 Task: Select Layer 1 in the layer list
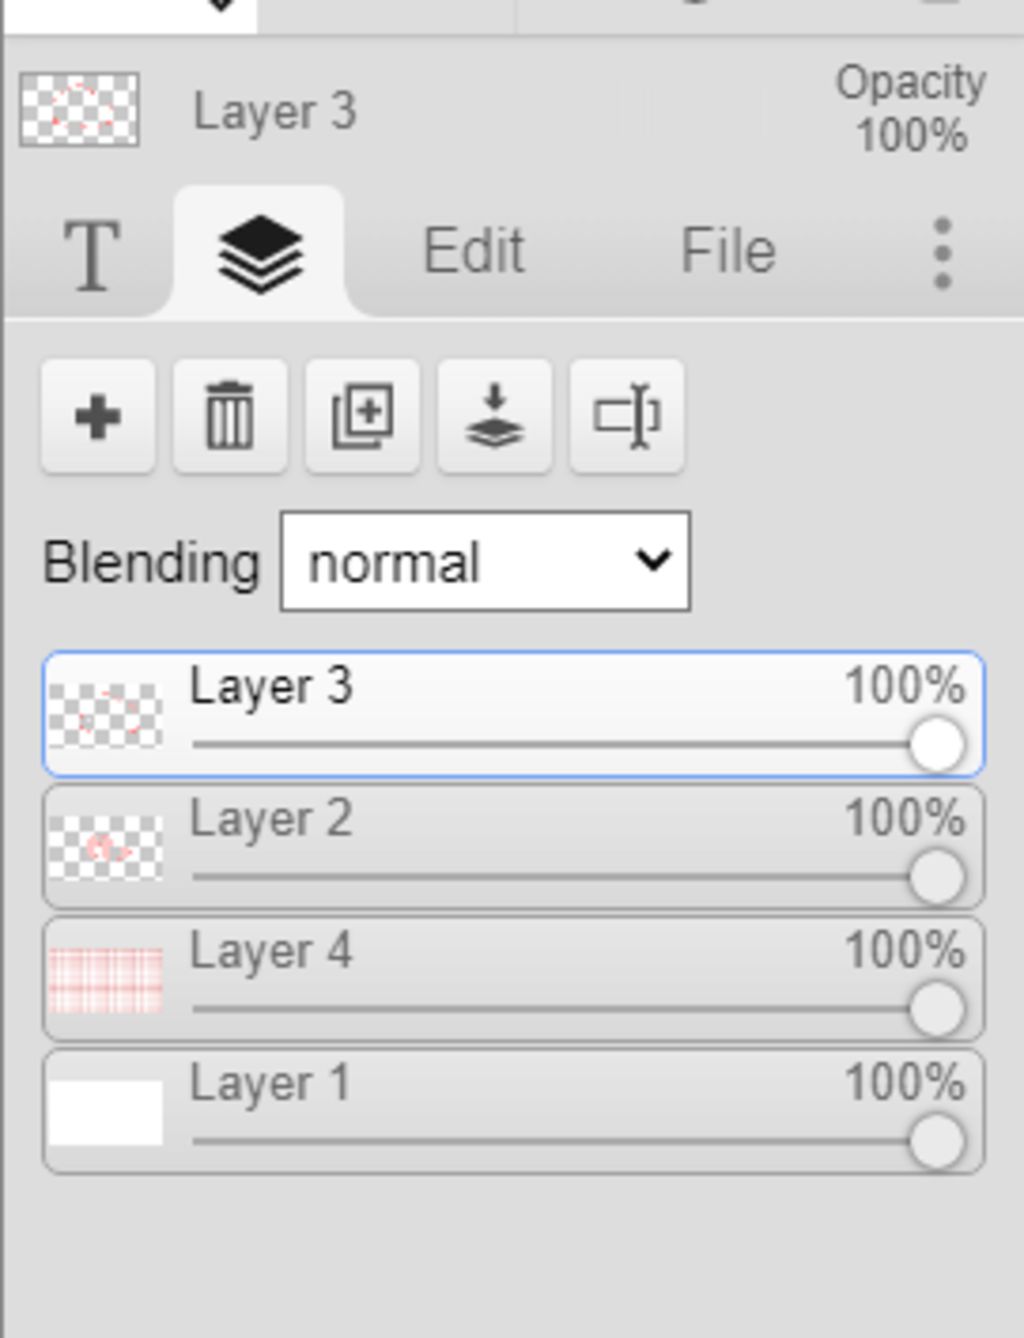500,1086
